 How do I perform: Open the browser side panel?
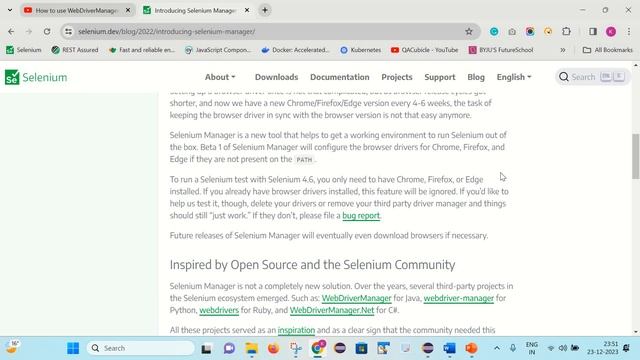[593, 31]
